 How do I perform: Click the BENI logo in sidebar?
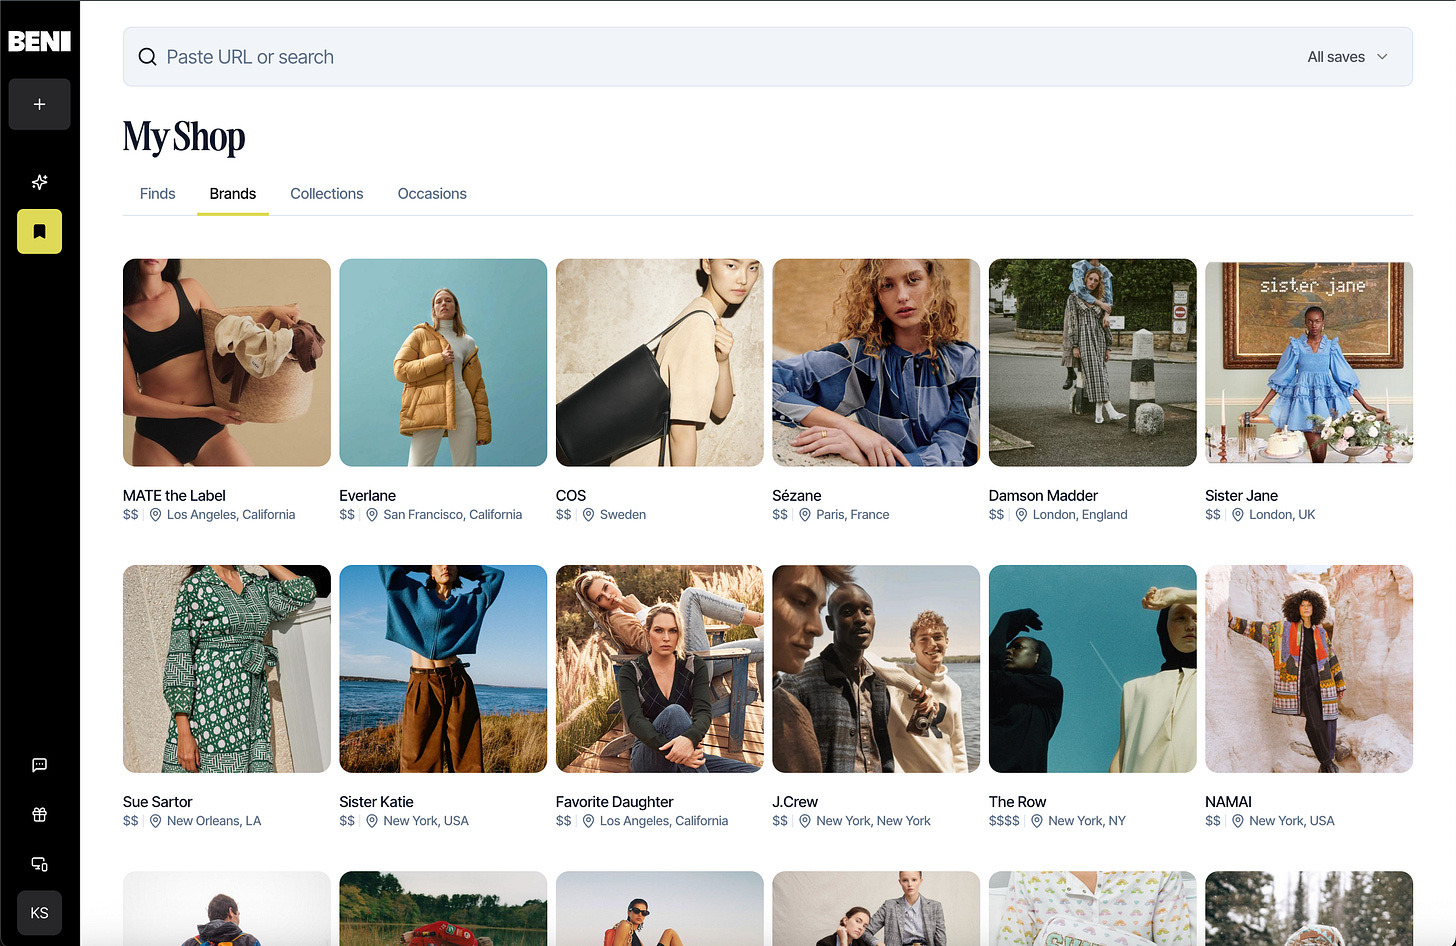click(39, 41)
